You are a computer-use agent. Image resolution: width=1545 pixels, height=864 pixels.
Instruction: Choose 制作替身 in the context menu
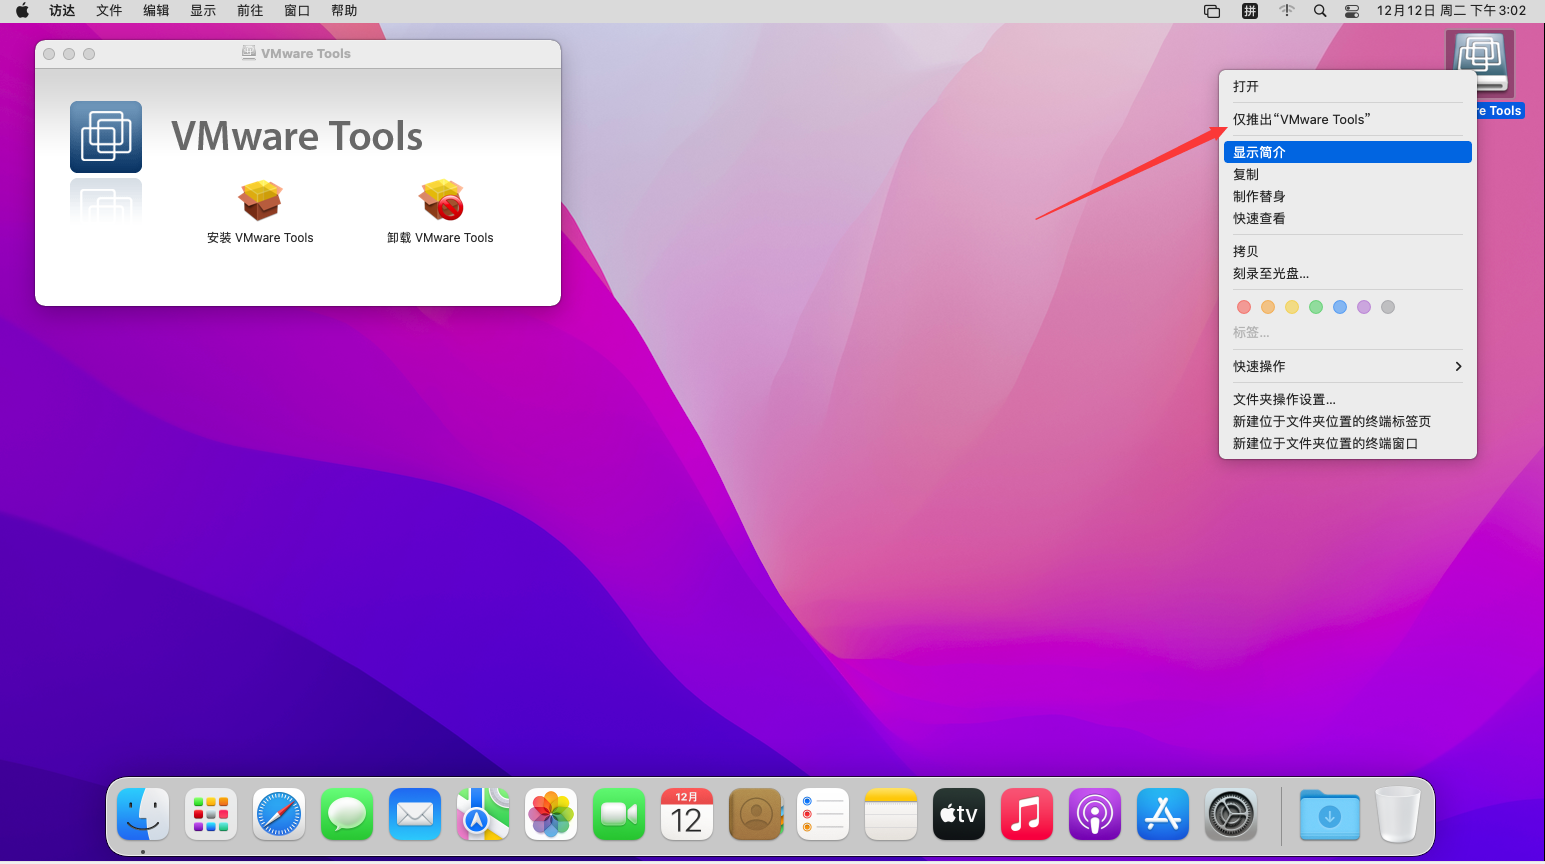point(1348,197)
